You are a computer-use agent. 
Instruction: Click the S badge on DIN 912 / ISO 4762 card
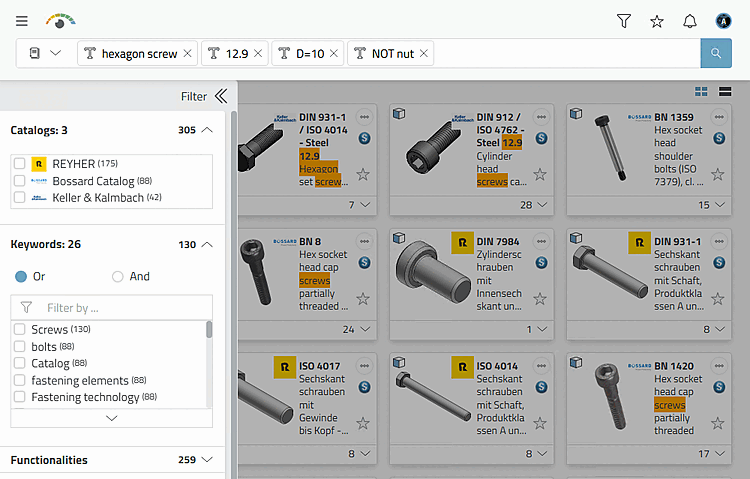(541, 138)
